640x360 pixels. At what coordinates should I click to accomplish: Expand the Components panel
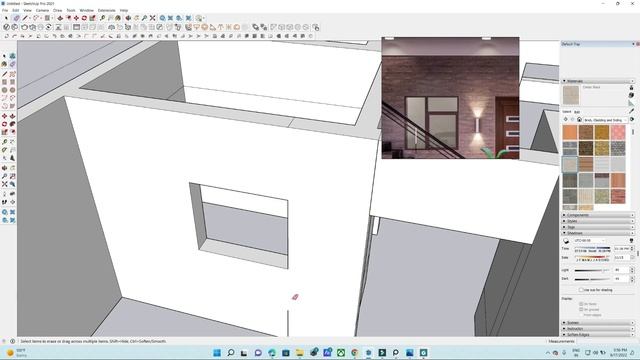pos(597,215)
